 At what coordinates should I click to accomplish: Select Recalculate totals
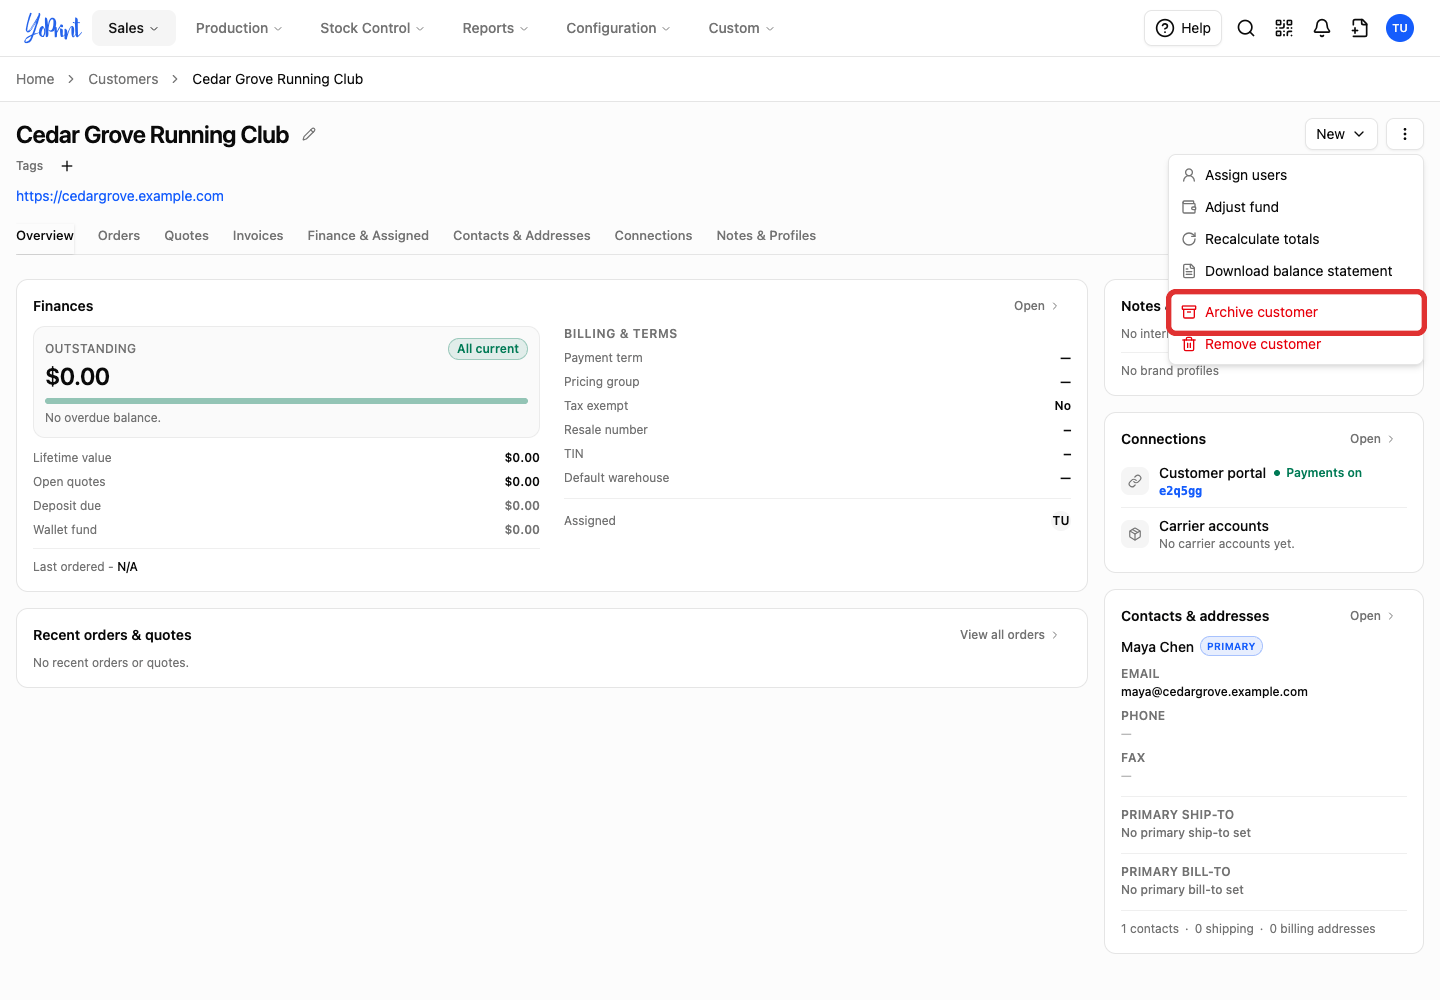click(x=1296, y=239)
